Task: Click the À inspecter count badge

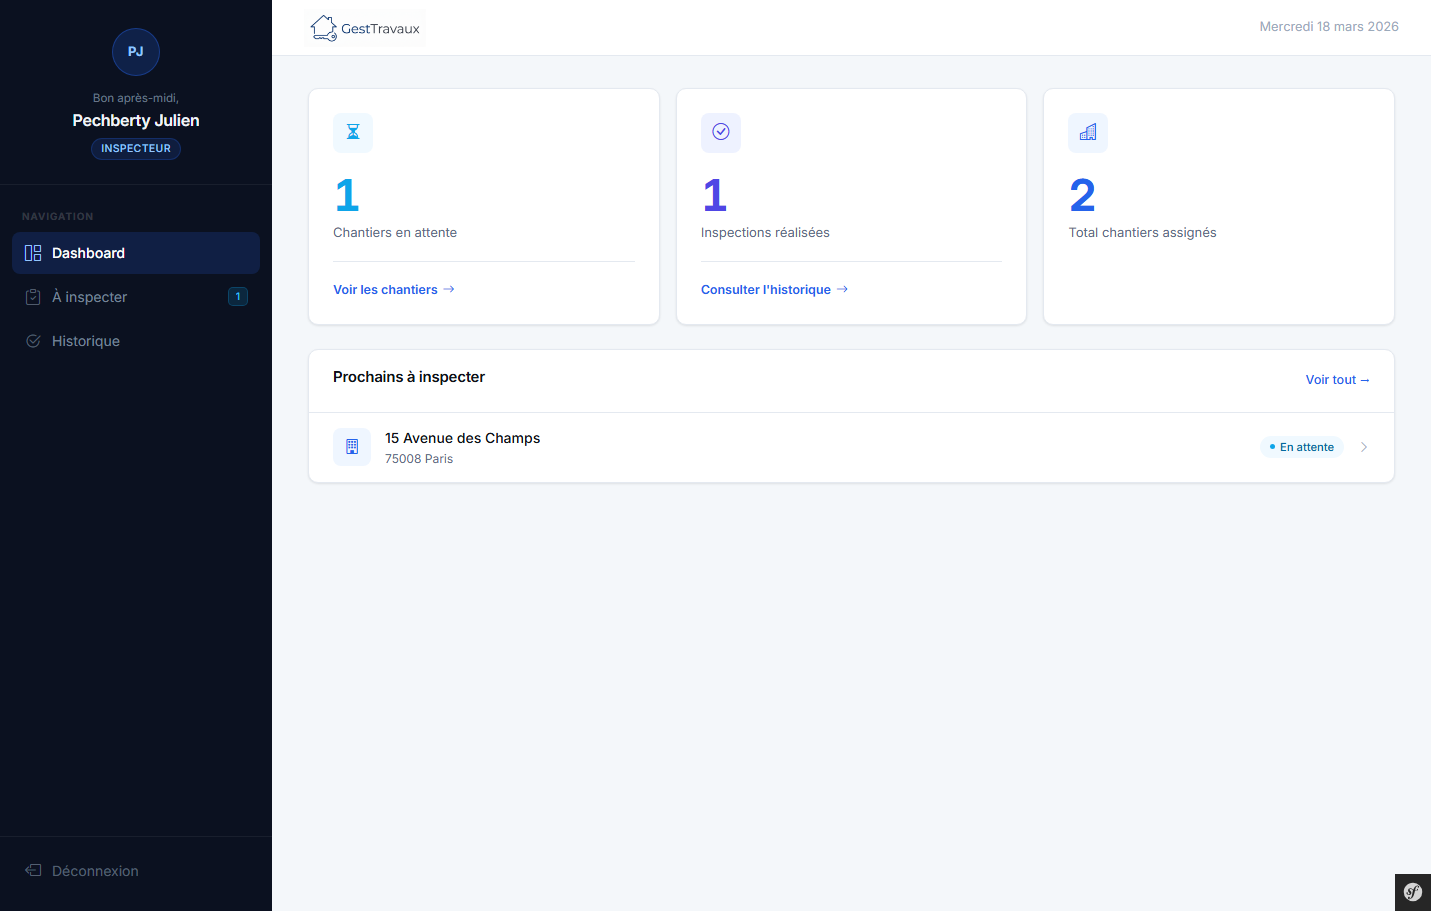Action: [238, 297]
